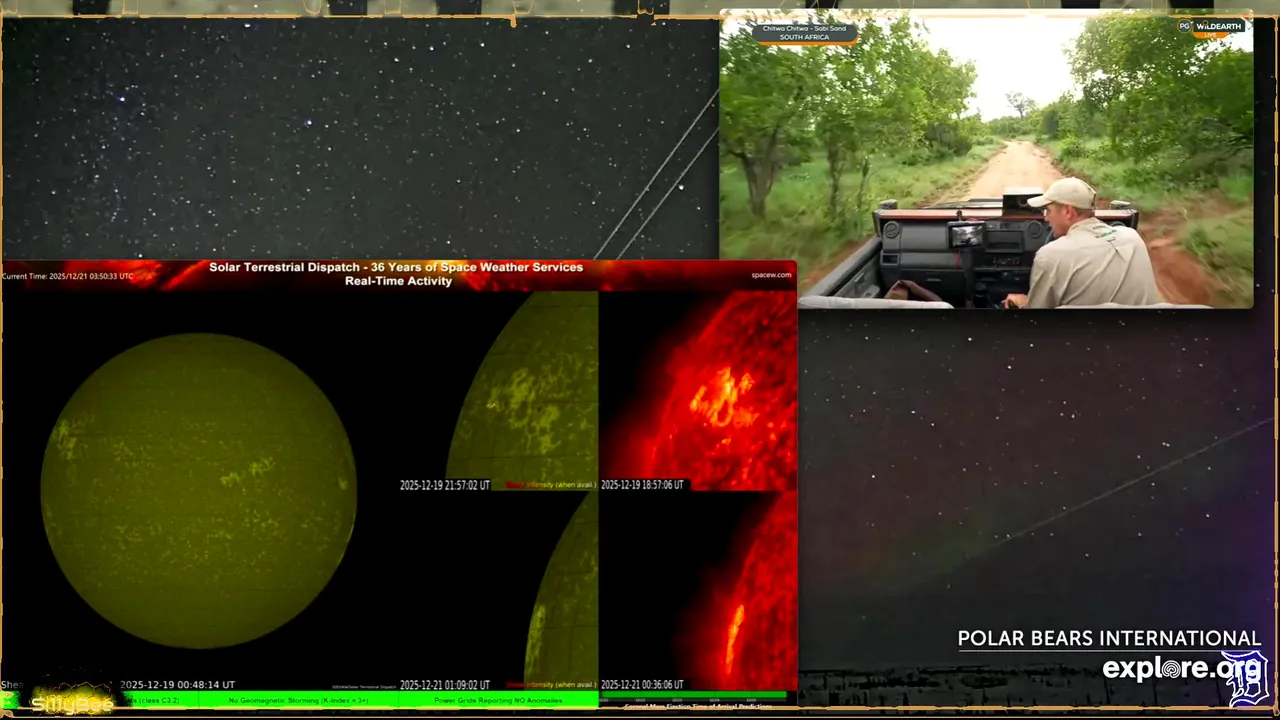Screen dimensions: 1280x720
Task: Click the Chitwa Chitwa - Sabi Sand location badge
Action: pyautogui.click(x=804, y=33)
